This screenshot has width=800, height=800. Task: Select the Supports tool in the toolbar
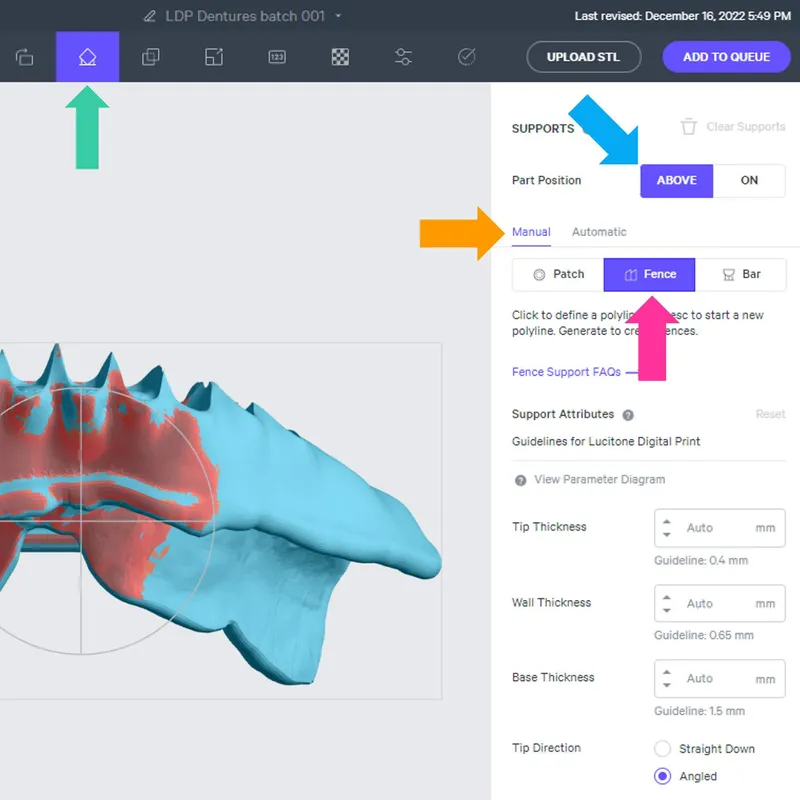click(x=87, y=57)
